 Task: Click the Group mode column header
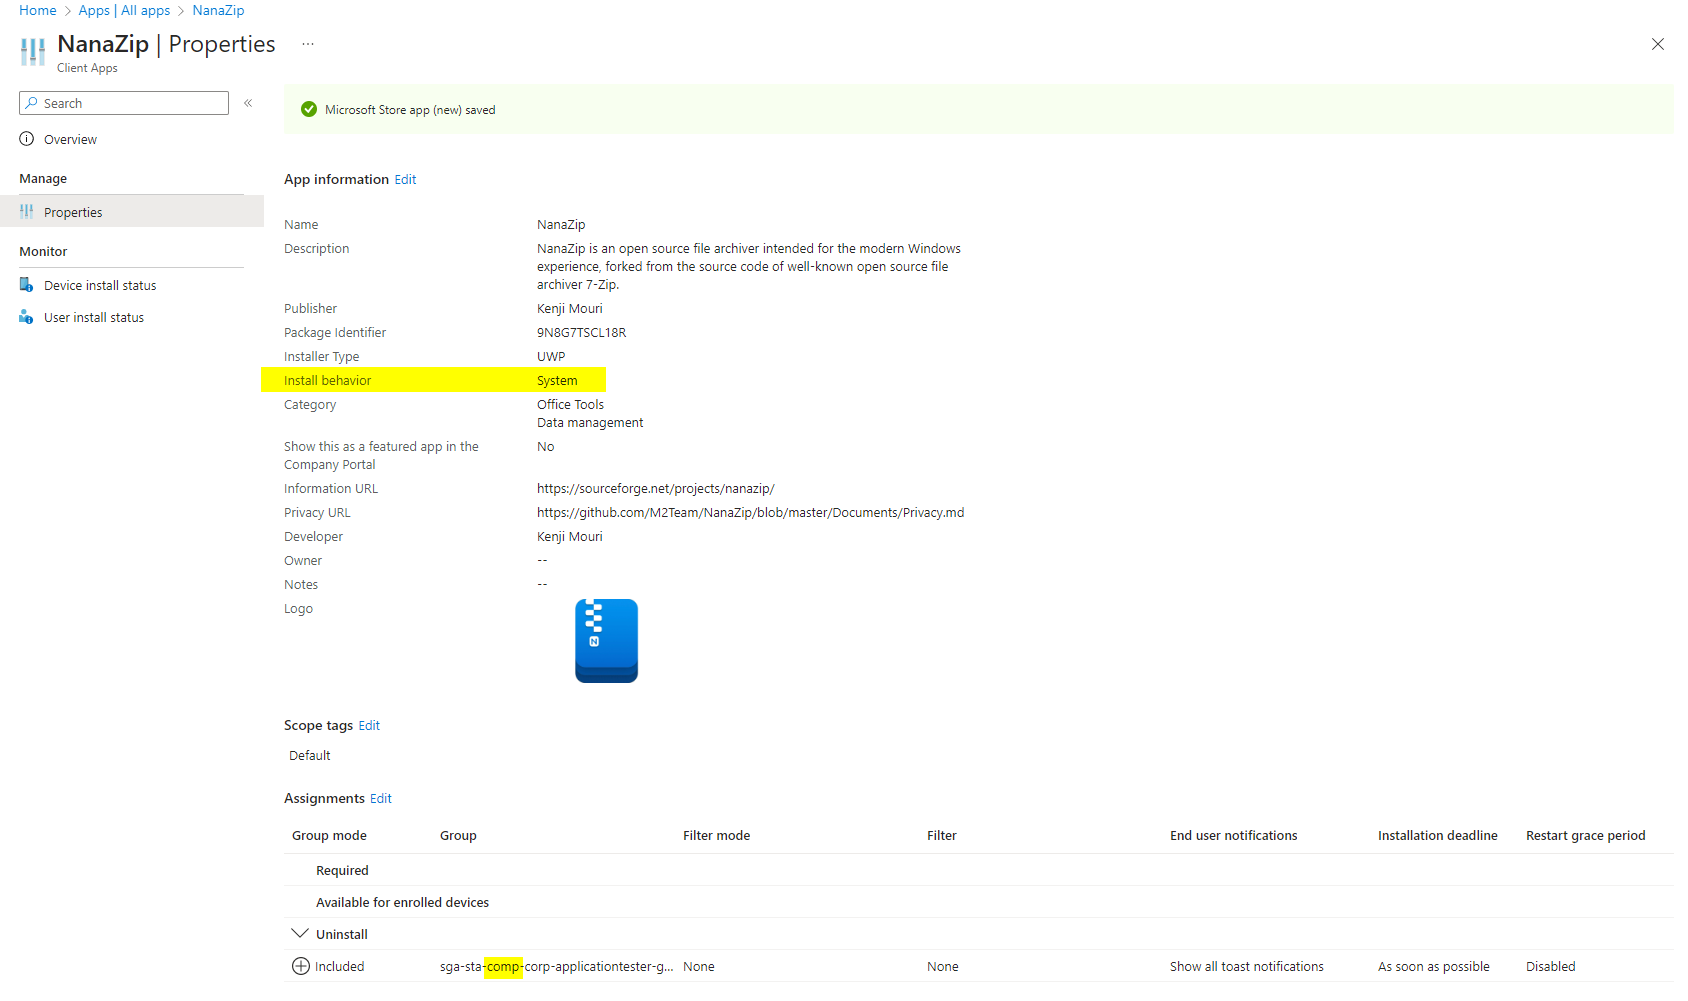(x=329, y=836)
